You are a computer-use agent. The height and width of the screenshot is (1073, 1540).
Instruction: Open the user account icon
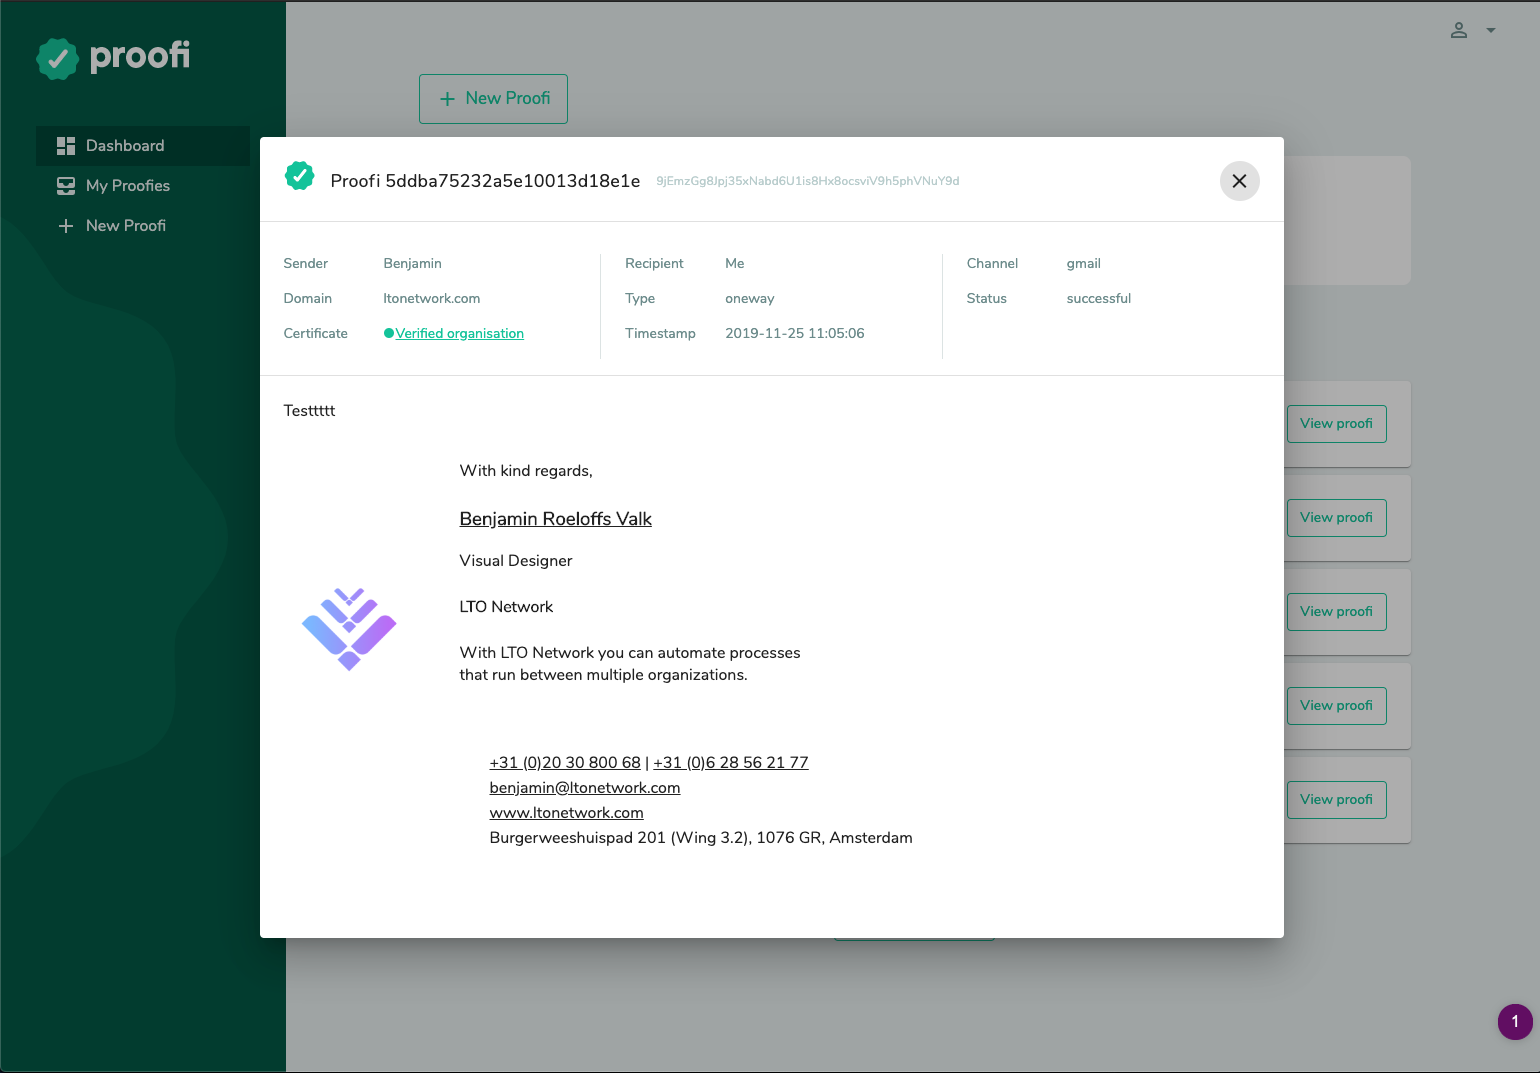click(x=1459, y=30)
